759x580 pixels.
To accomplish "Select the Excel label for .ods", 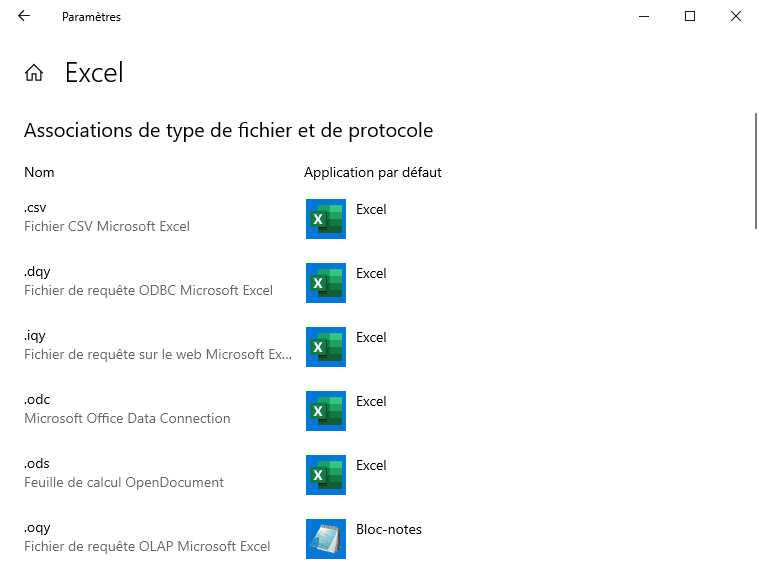I will point(371,466).
